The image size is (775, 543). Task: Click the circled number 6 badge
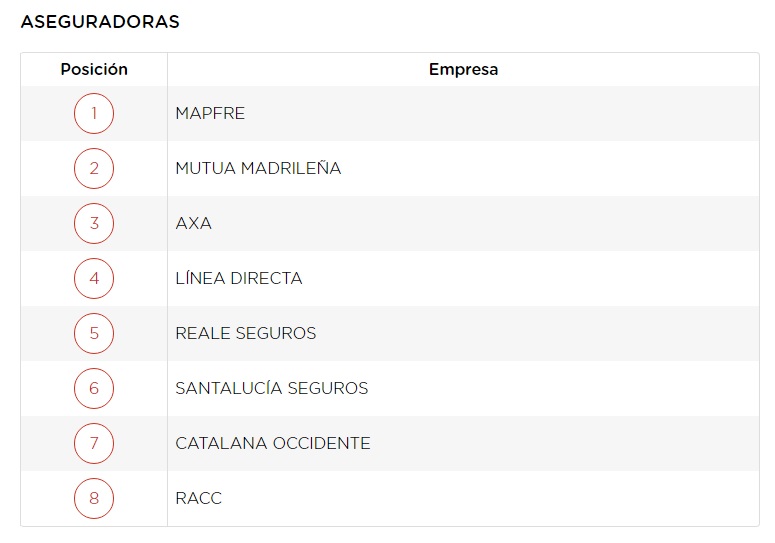pyautogui.click(x=94, y=388)
